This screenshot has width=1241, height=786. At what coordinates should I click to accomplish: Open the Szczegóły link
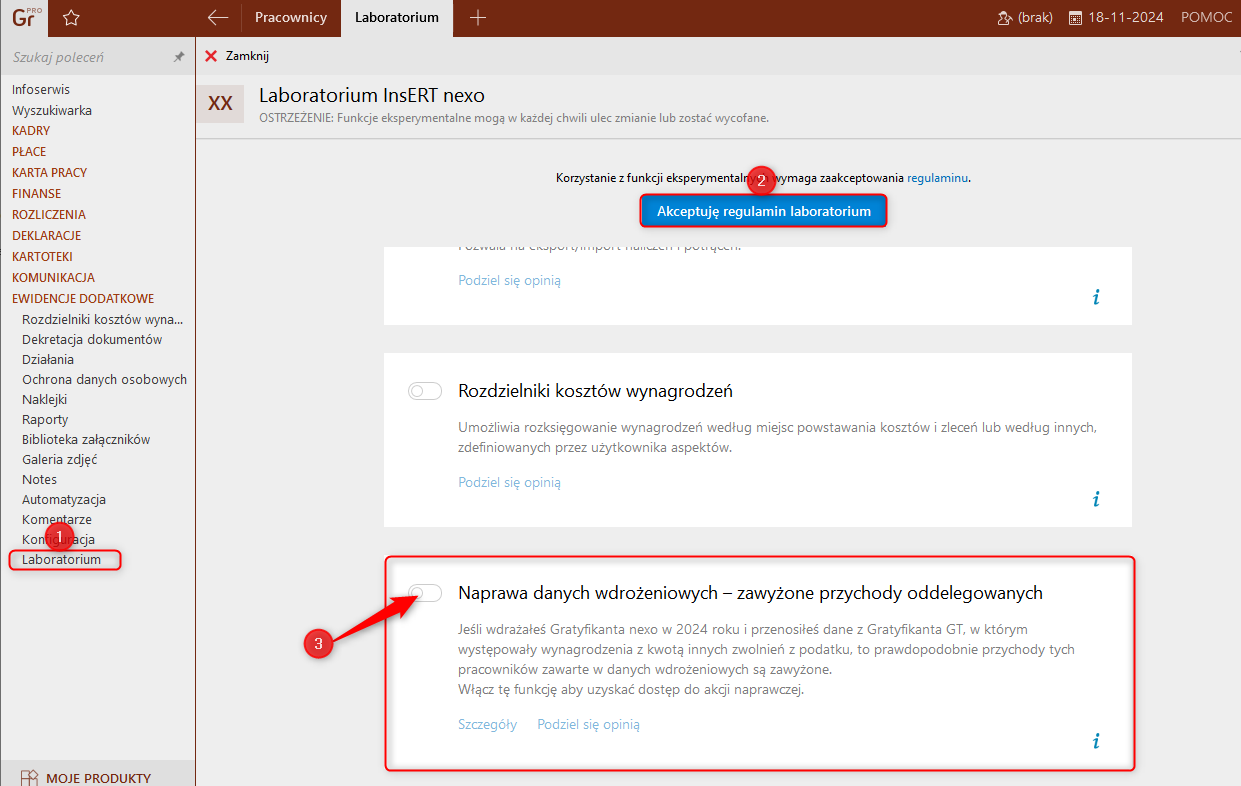click(x=487, y=724)
